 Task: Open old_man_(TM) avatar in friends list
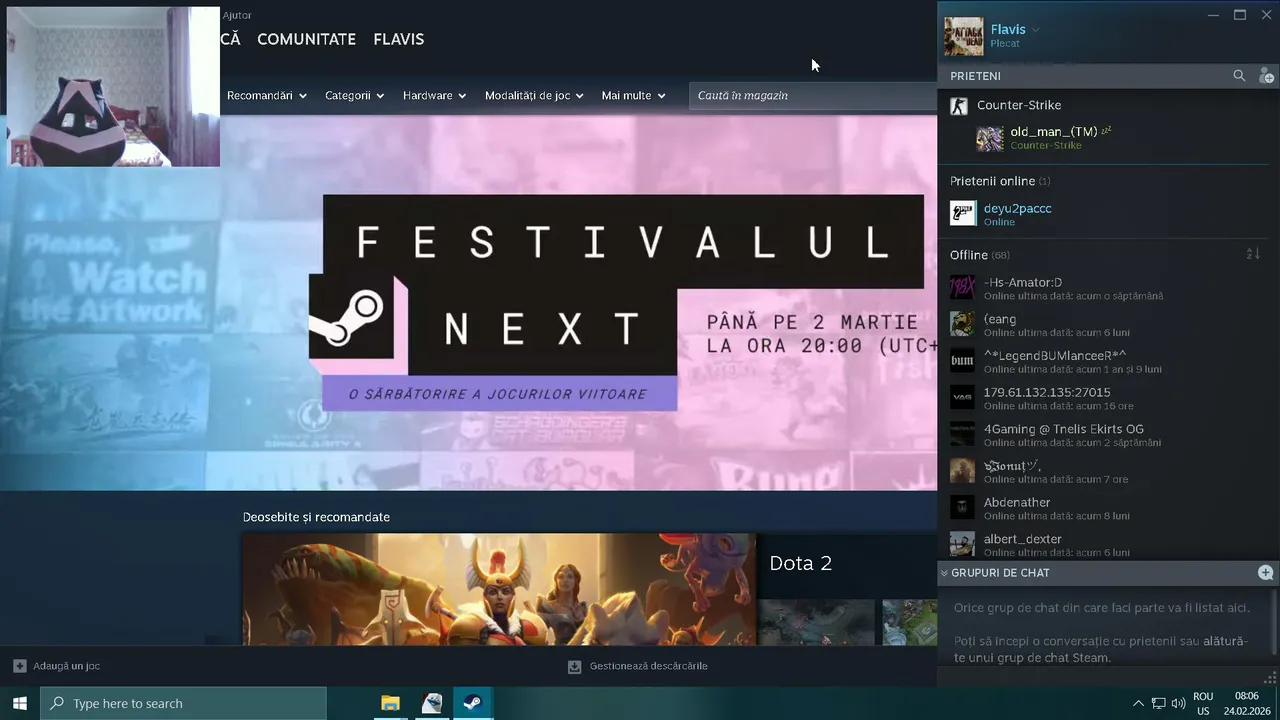coord(990,139)
